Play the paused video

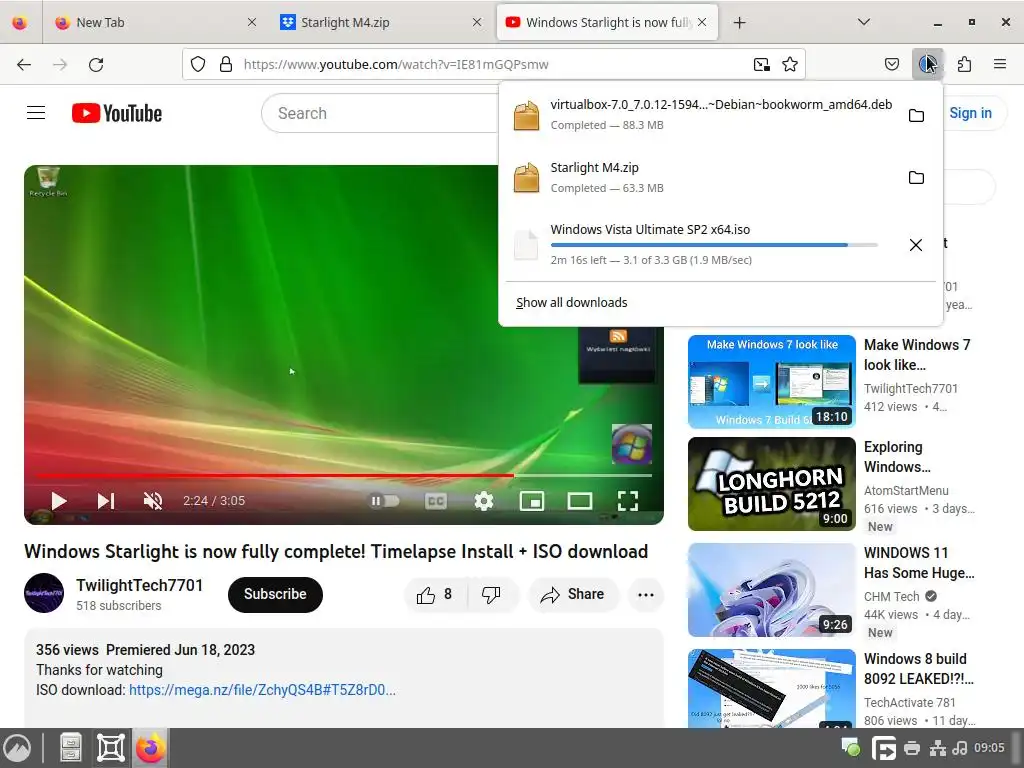pos(59,501)
